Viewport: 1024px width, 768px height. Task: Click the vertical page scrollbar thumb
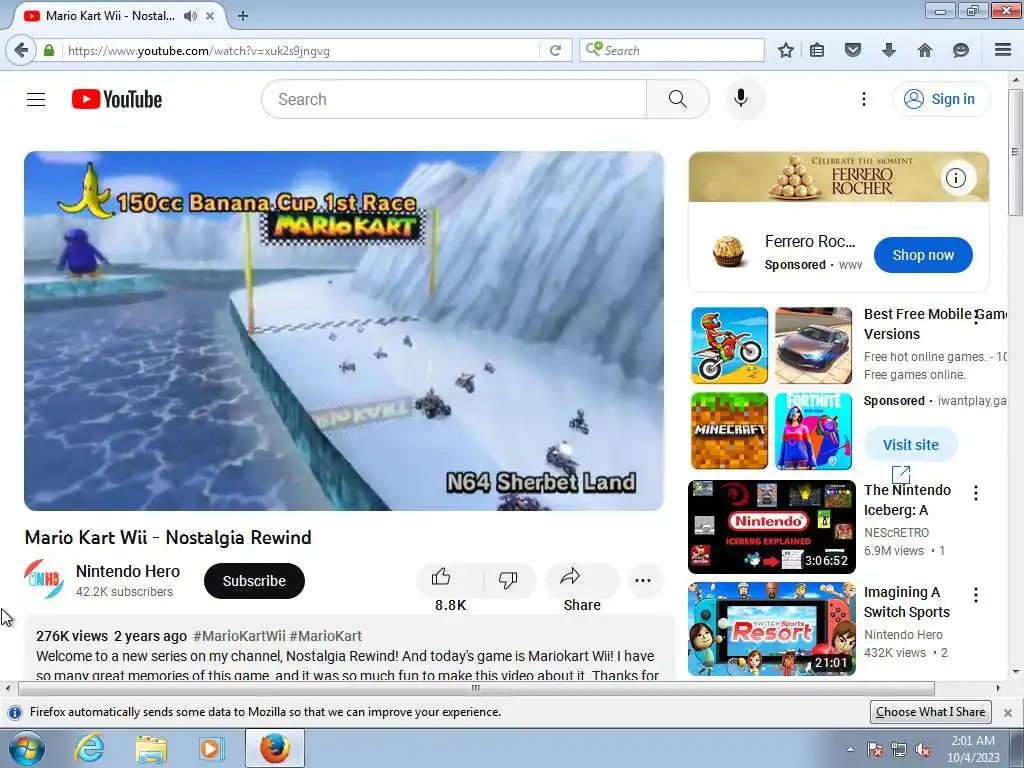coord(1016,152)
